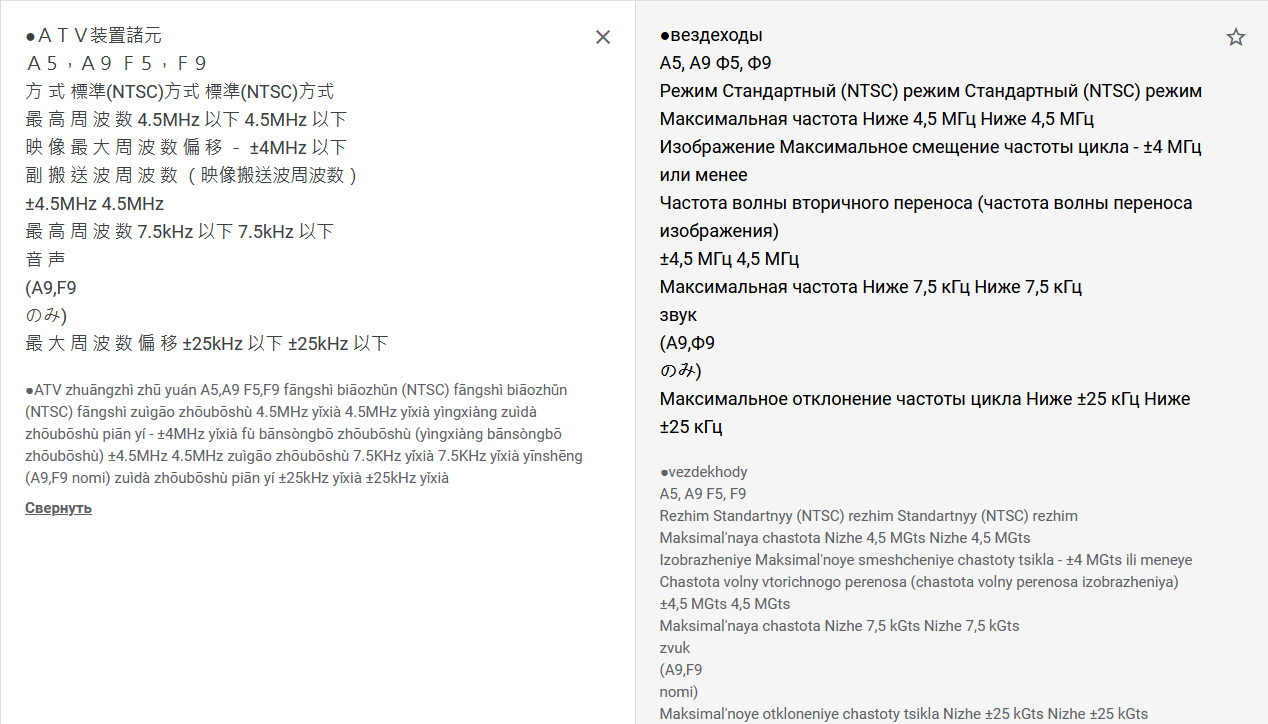The height and width of the screenshot is (724, 1268).
Task: Collapse transliteration via the "Свернуть" link
Action: 58,508
